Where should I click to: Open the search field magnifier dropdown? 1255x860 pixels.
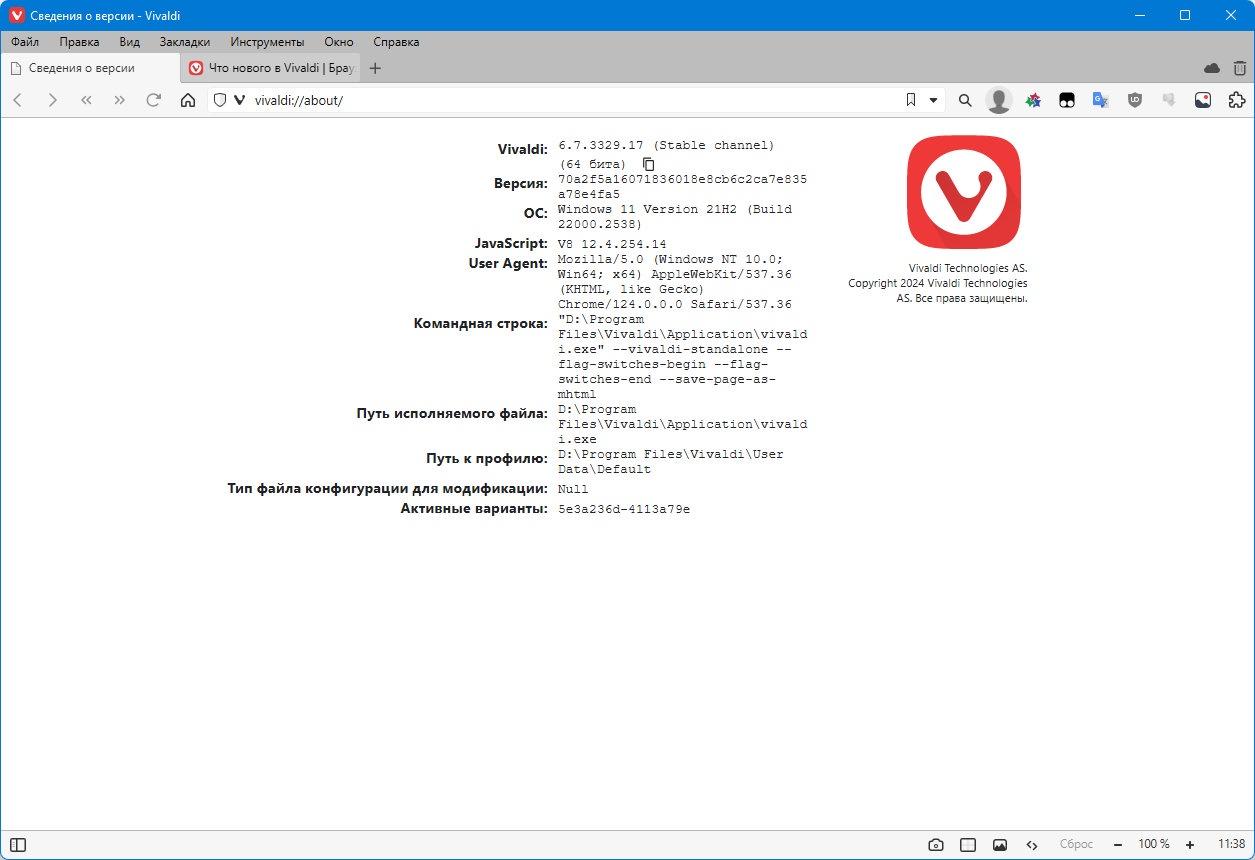coord(965,100)
